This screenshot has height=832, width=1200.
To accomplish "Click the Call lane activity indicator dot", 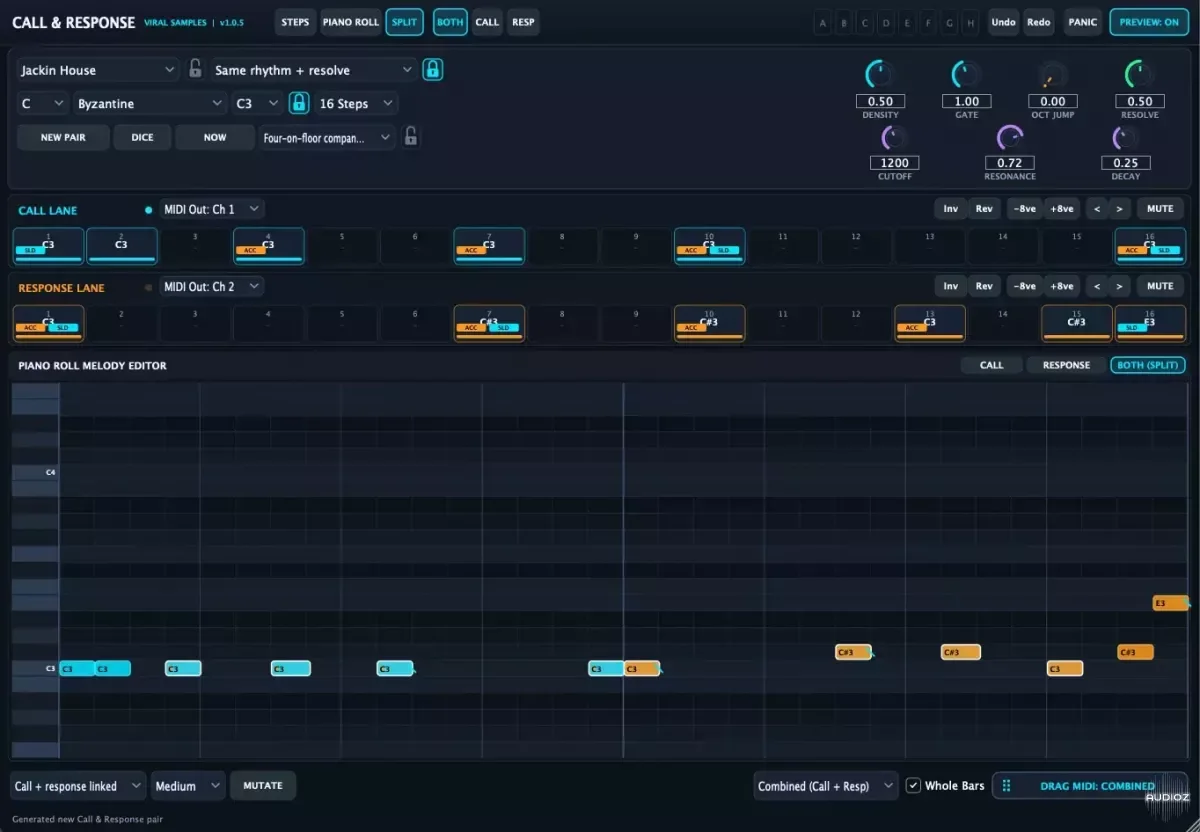I will pyautogui.click(x=149, y=210).
